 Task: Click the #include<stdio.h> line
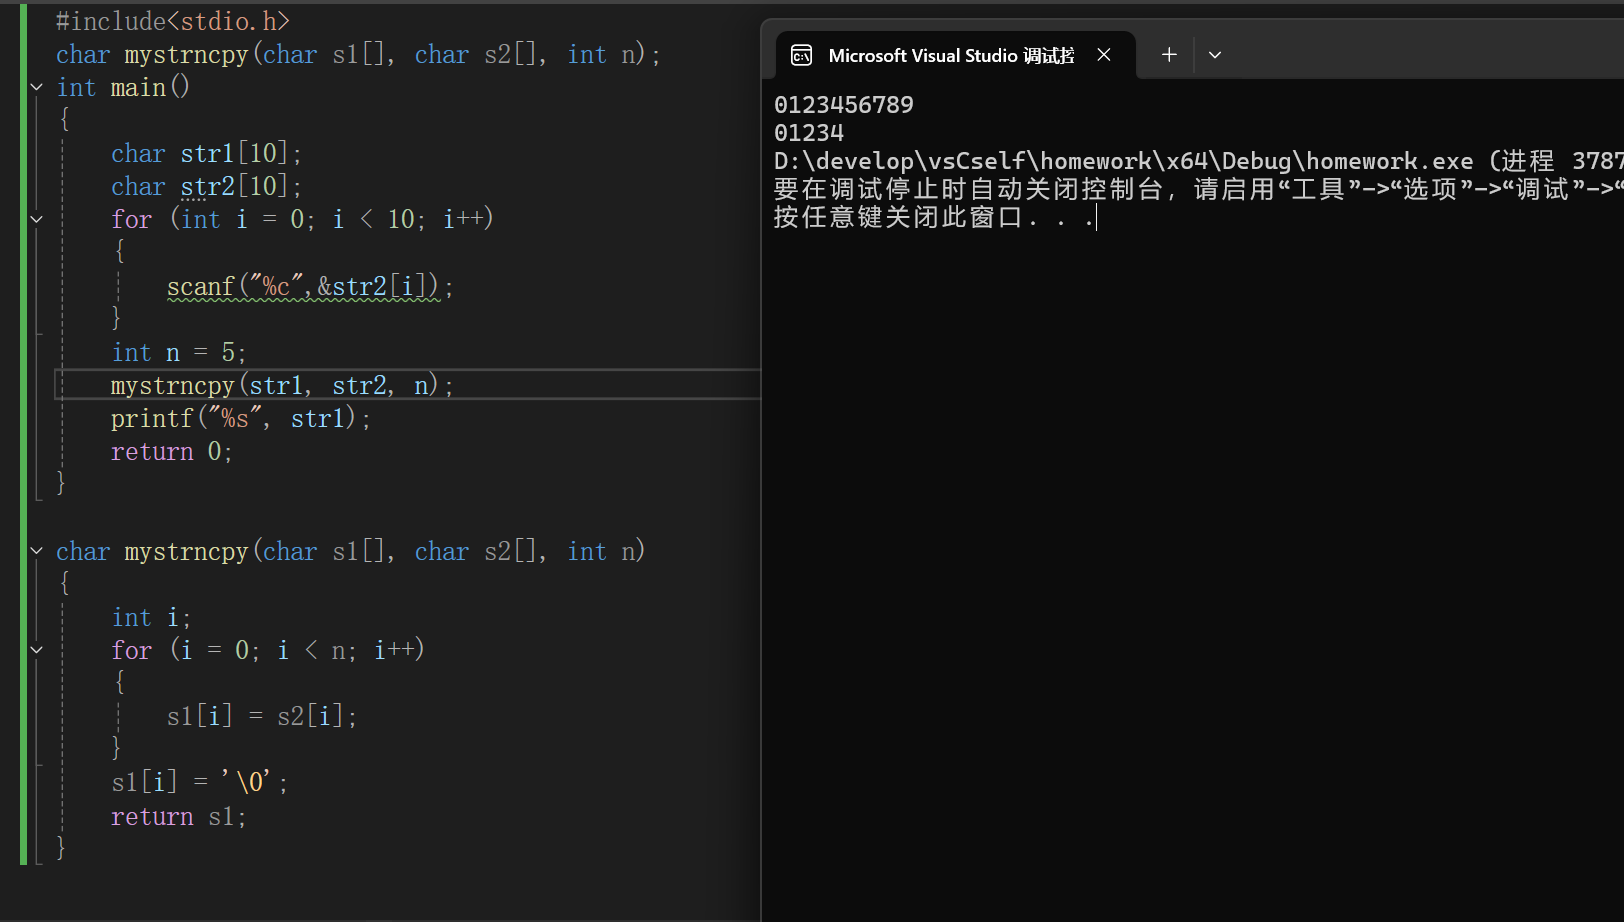[x=173, y=21]
